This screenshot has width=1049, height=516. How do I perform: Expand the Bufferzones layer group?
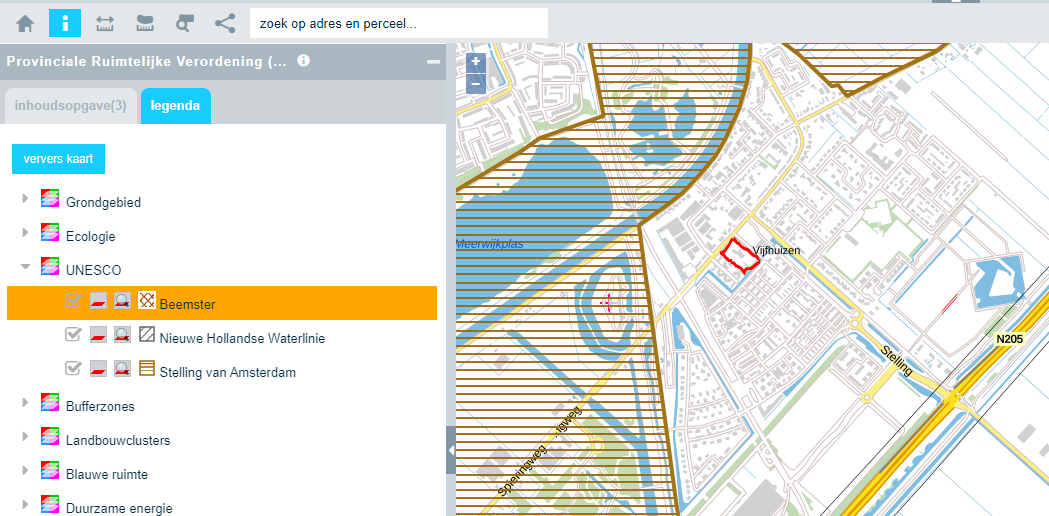(26, 404)
